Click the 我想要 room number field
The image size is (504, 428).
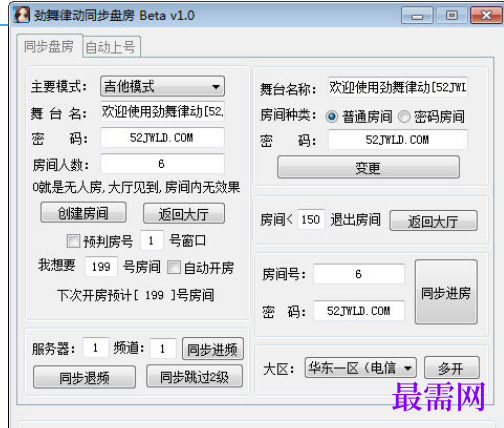pyautogui.click(x=101, y=267)
